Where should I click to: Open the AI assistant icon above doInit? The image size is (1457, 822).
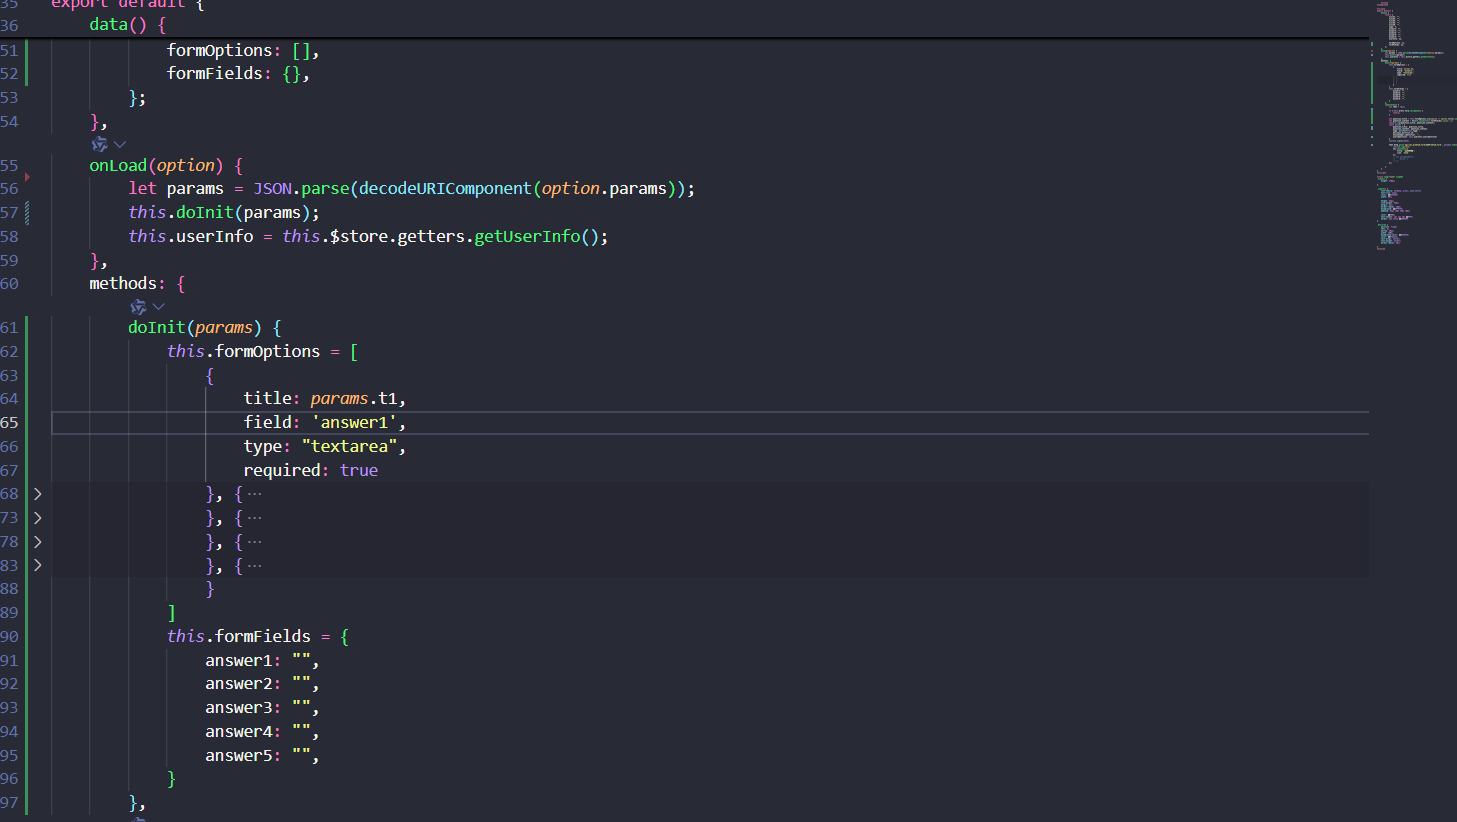pyautogui.click(x=138, y=307)
